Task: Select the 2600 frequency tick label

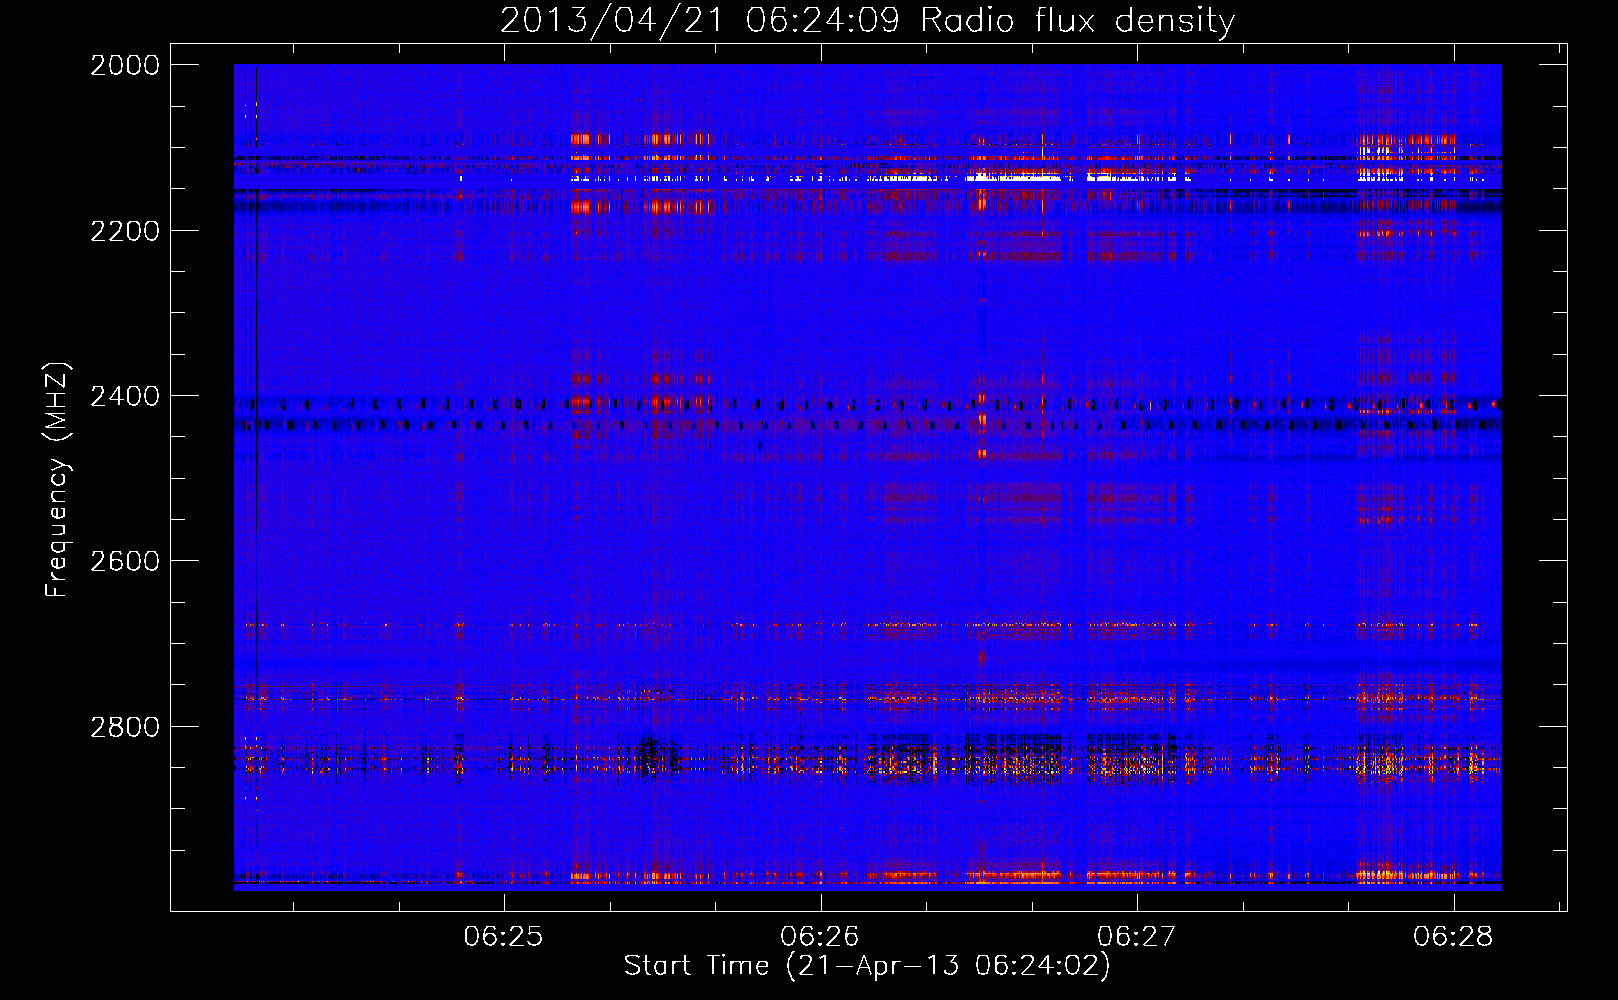Action: click(x=125, y=561)
